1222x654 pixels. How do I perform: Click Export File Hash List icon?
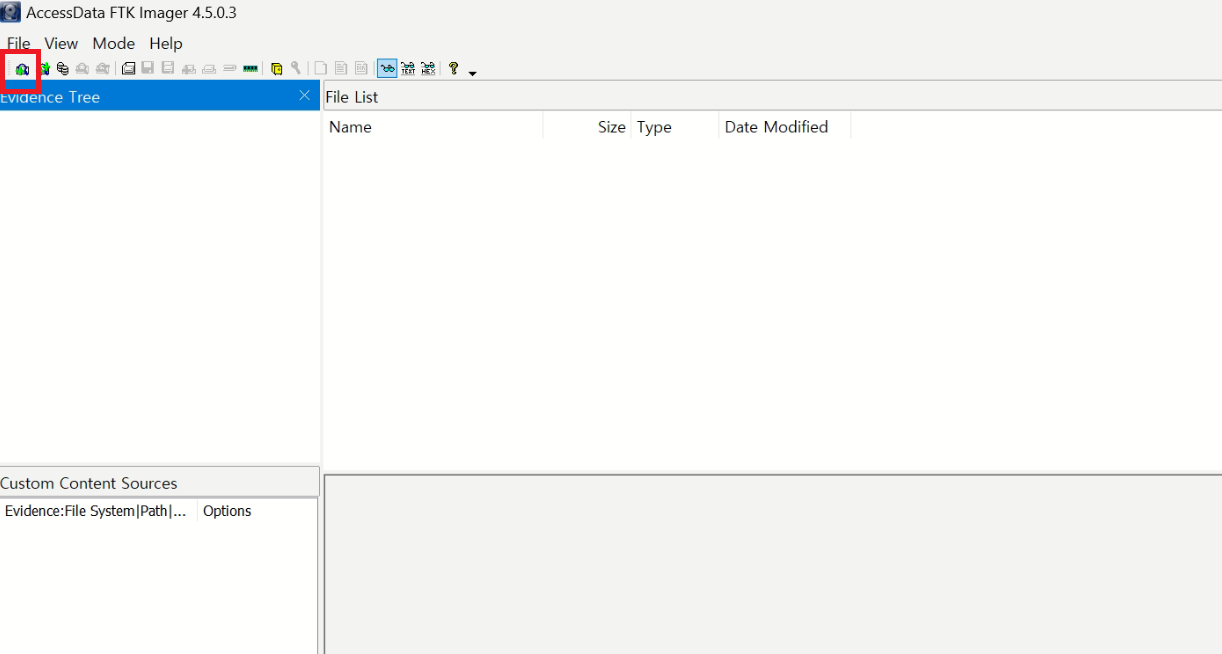click(340, 69)
